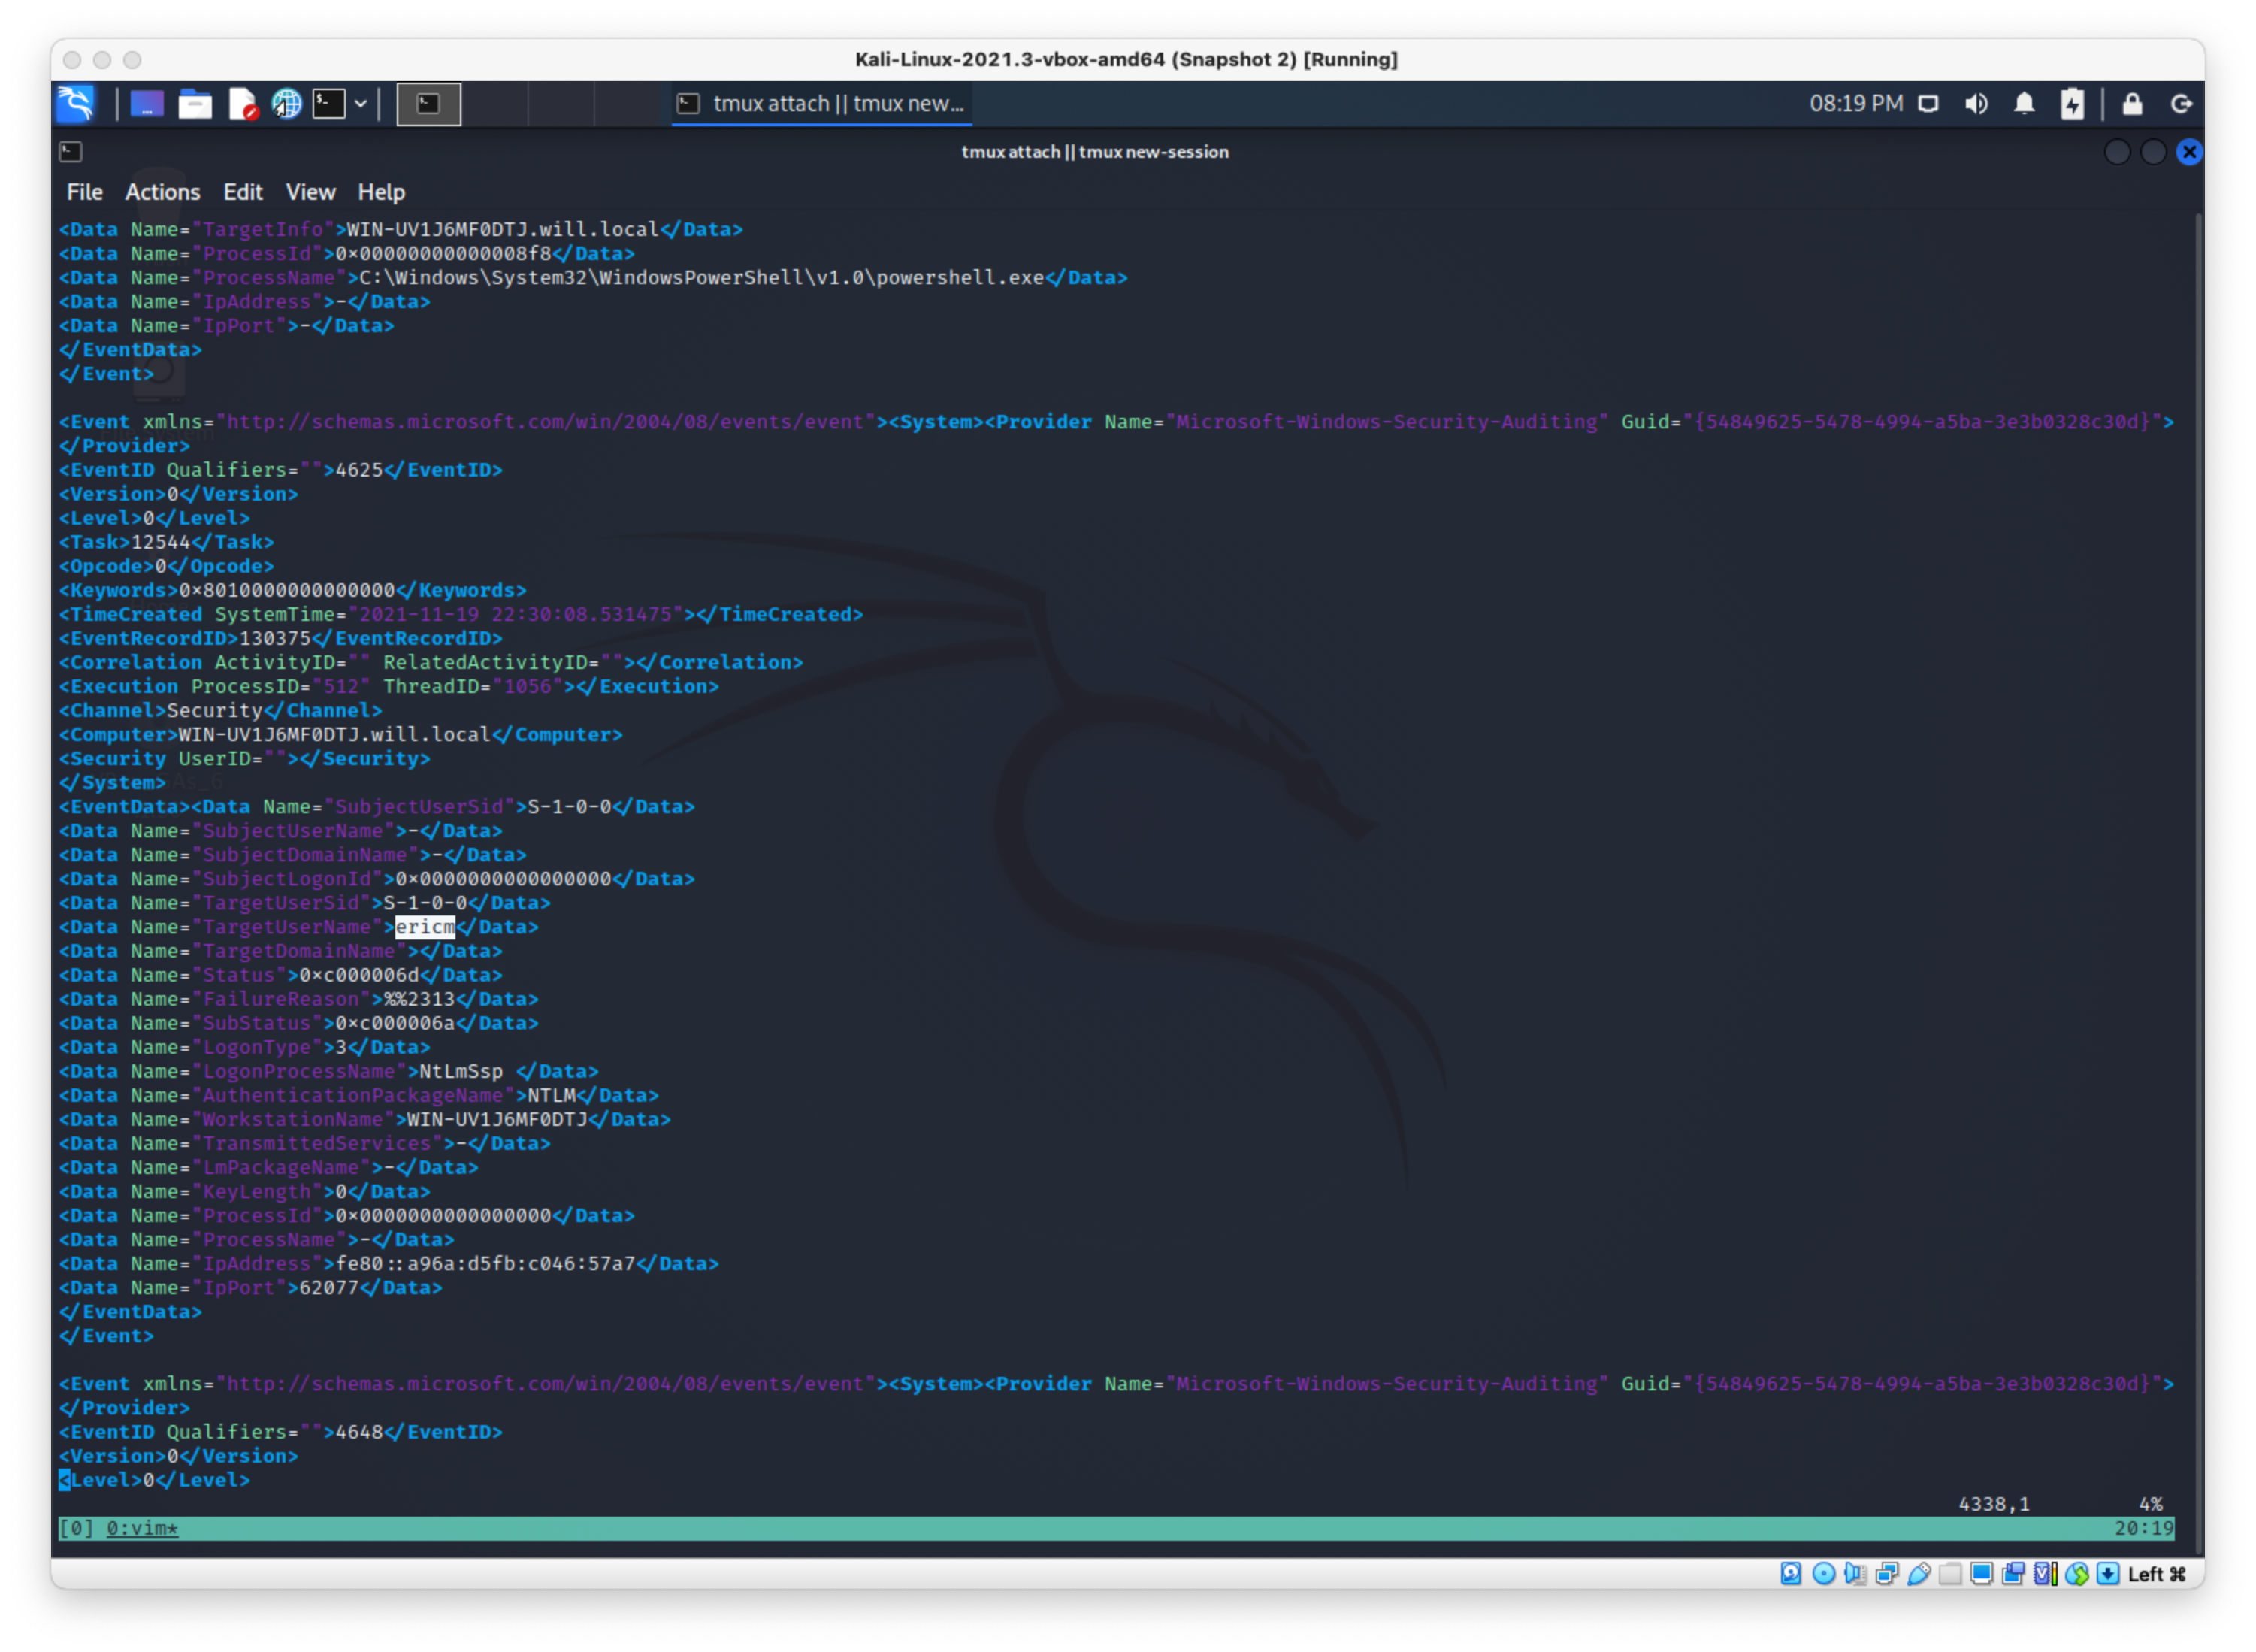This screenshot has width=2256, height=1652.
Task: Click the USB devices indicator icon
Action: (x=1919, y=1574)
